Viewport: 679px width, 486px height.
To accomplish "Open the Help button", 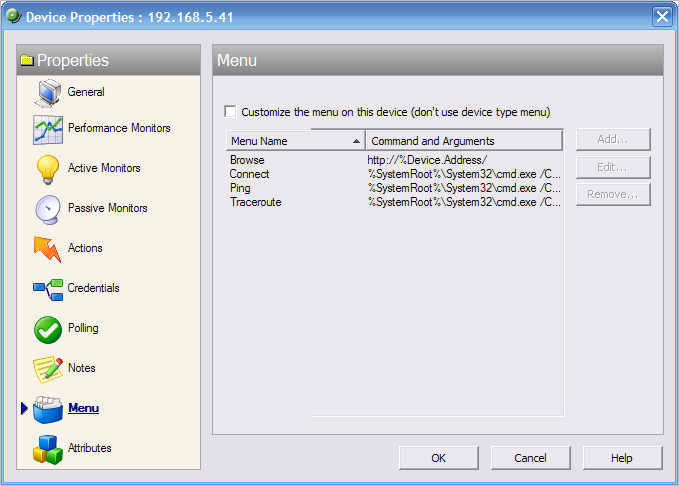I will 622,458.
